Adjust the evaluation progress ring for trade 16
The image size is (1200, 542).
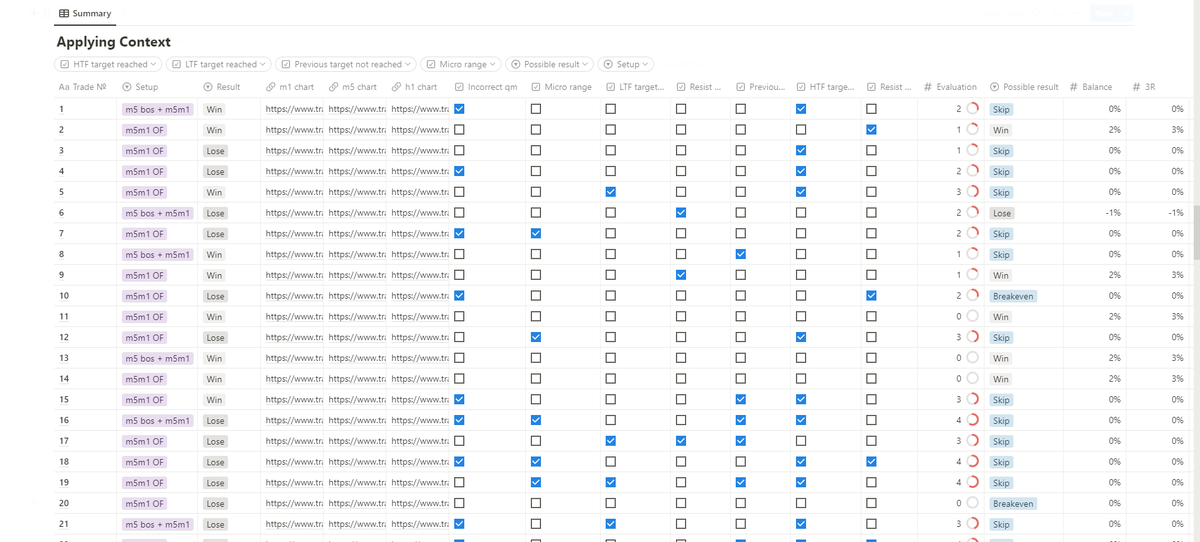point(972,420)
